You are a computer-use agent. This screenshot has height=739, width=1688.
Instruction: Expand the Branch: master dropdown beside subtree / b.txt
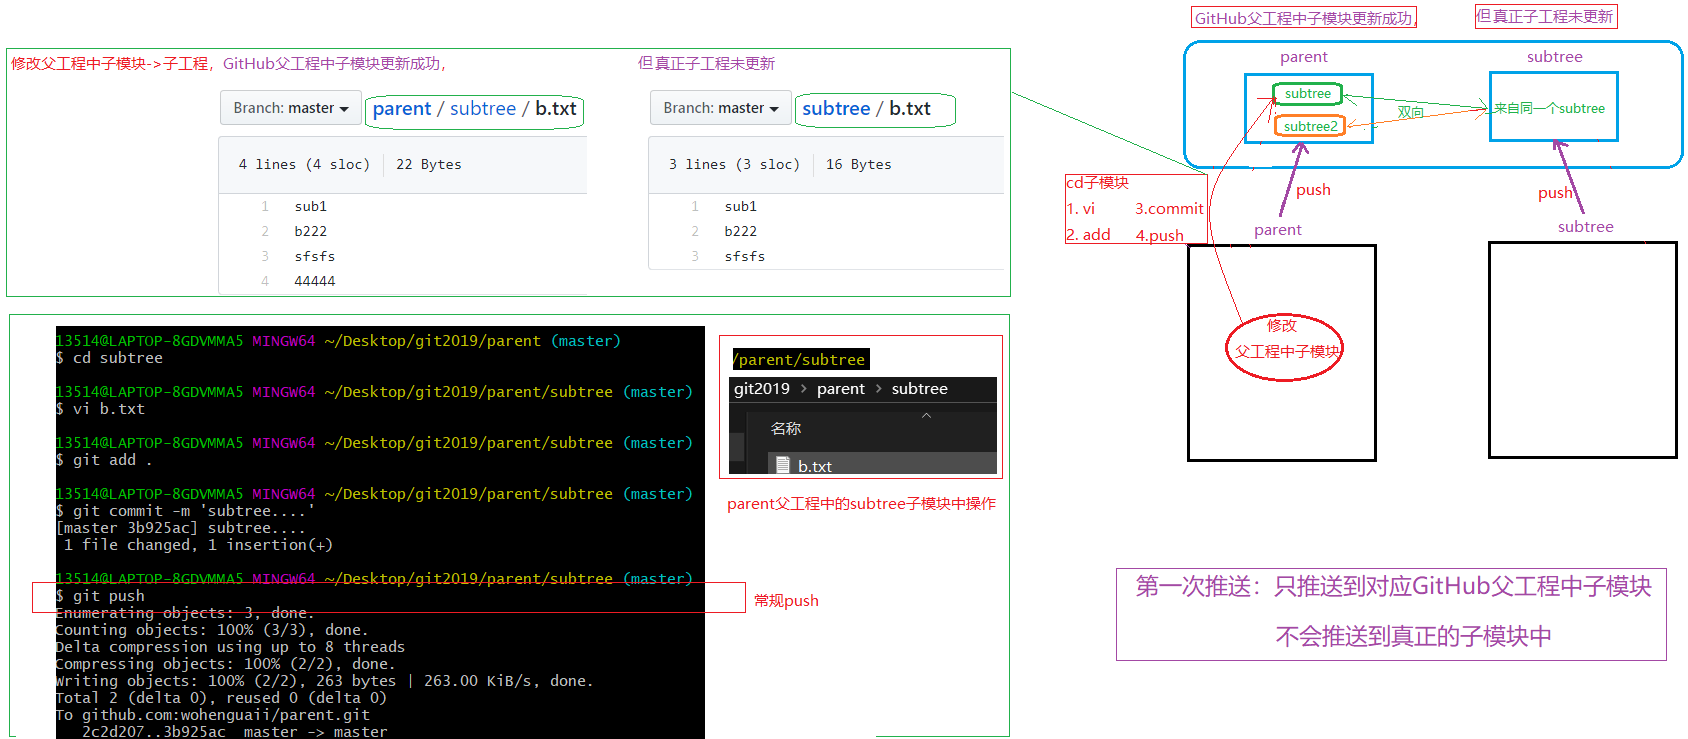pos(720,108)
